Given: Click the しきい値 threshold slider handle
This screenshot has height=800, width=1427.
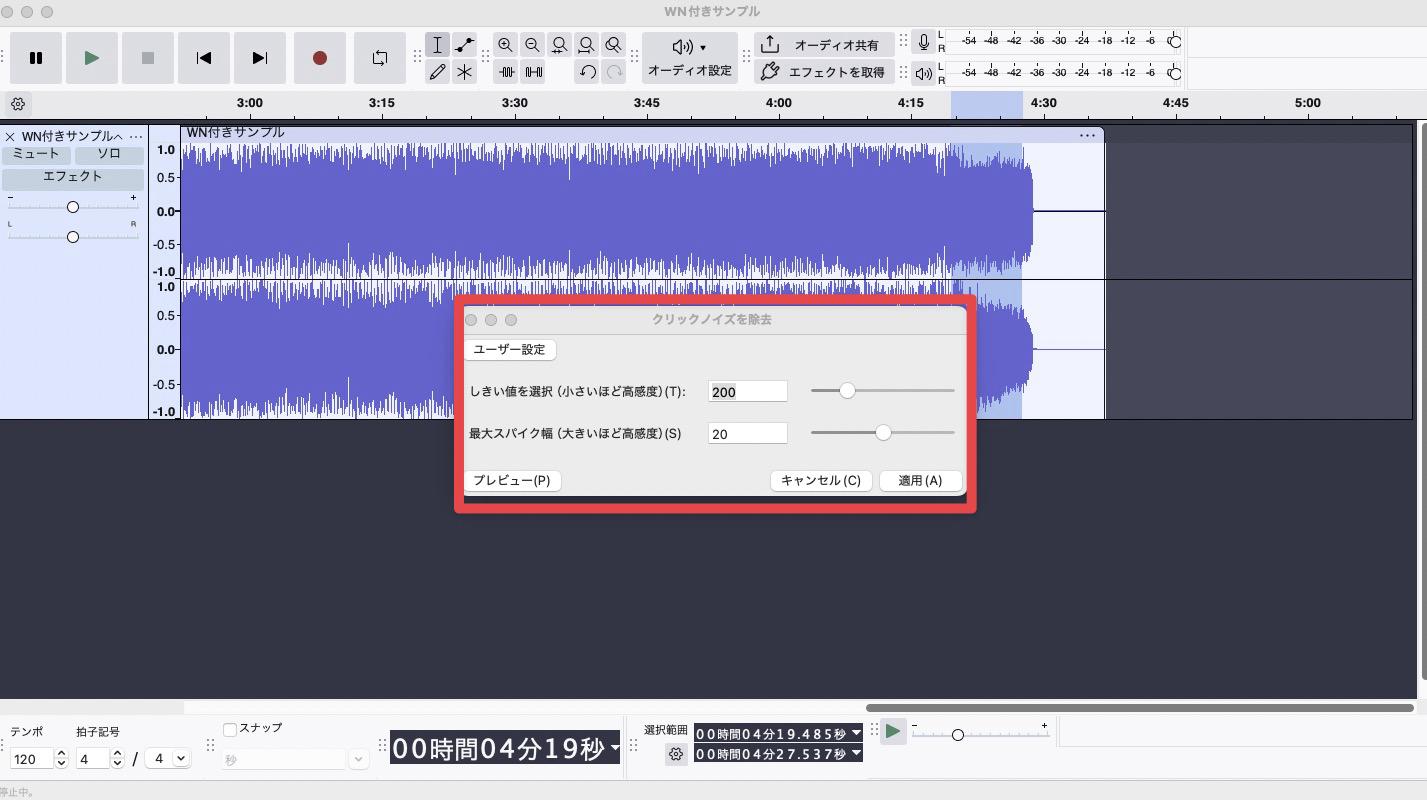Looking at the screenshot, I should 847,391.
